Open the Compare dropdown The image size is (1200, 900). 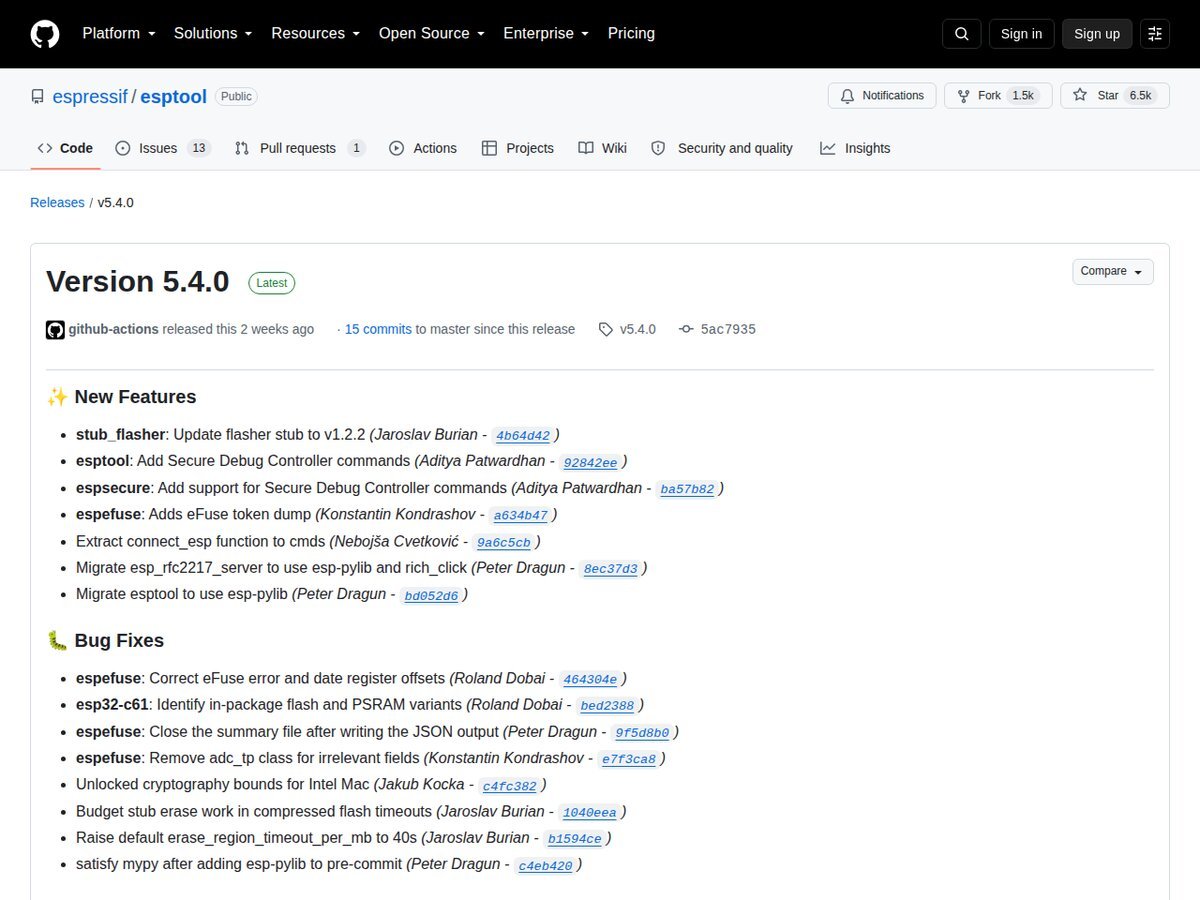click(1113, 271)
